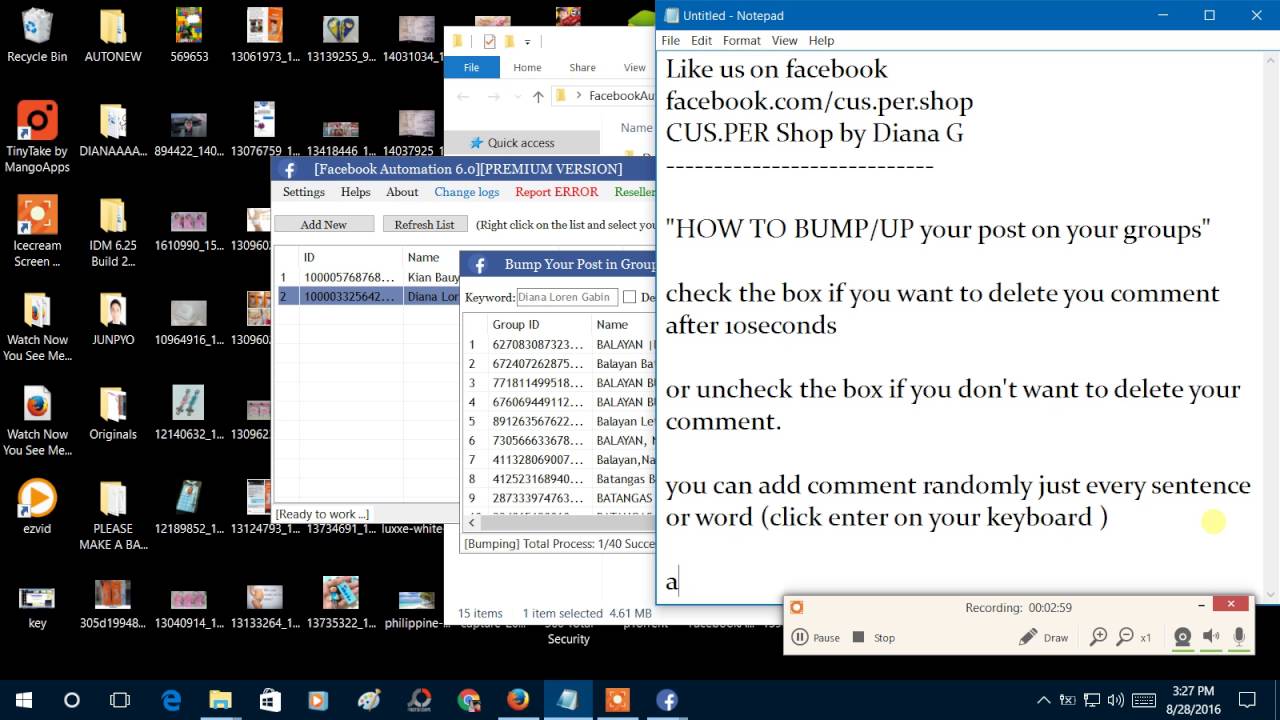
Task: Select group row 287333974763
Action: click(x=560, y=498)
